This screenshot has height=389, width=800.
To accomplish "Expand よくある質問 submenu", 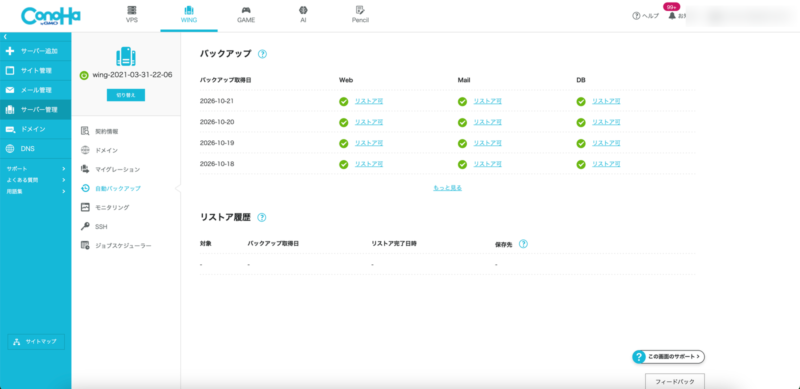I will point(36,180).
